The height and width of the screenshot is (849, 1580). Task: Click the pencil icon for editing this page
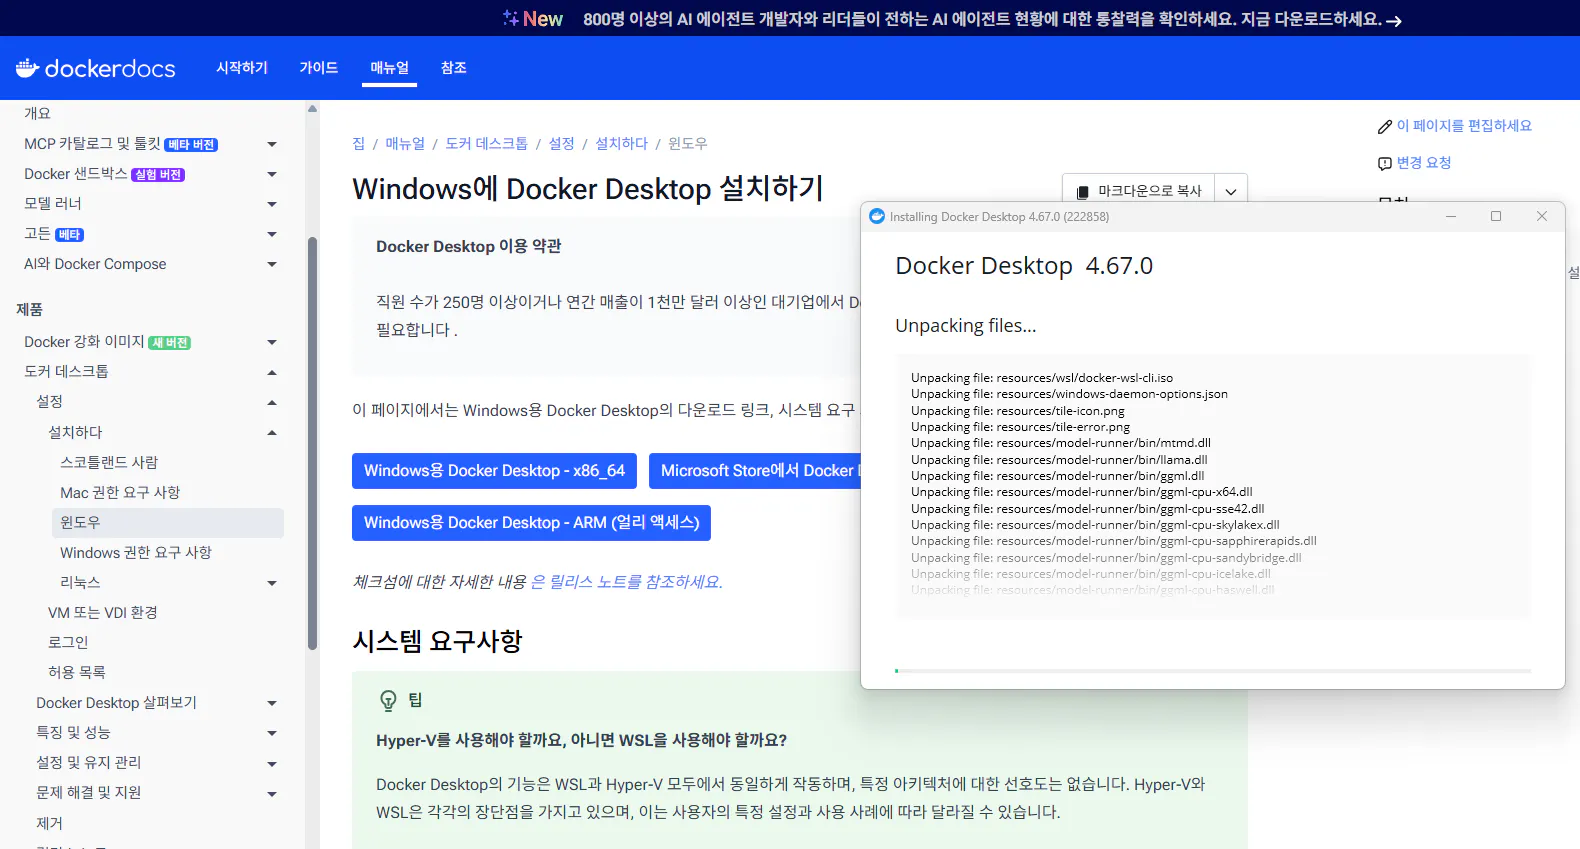(x=1385, y=127)
